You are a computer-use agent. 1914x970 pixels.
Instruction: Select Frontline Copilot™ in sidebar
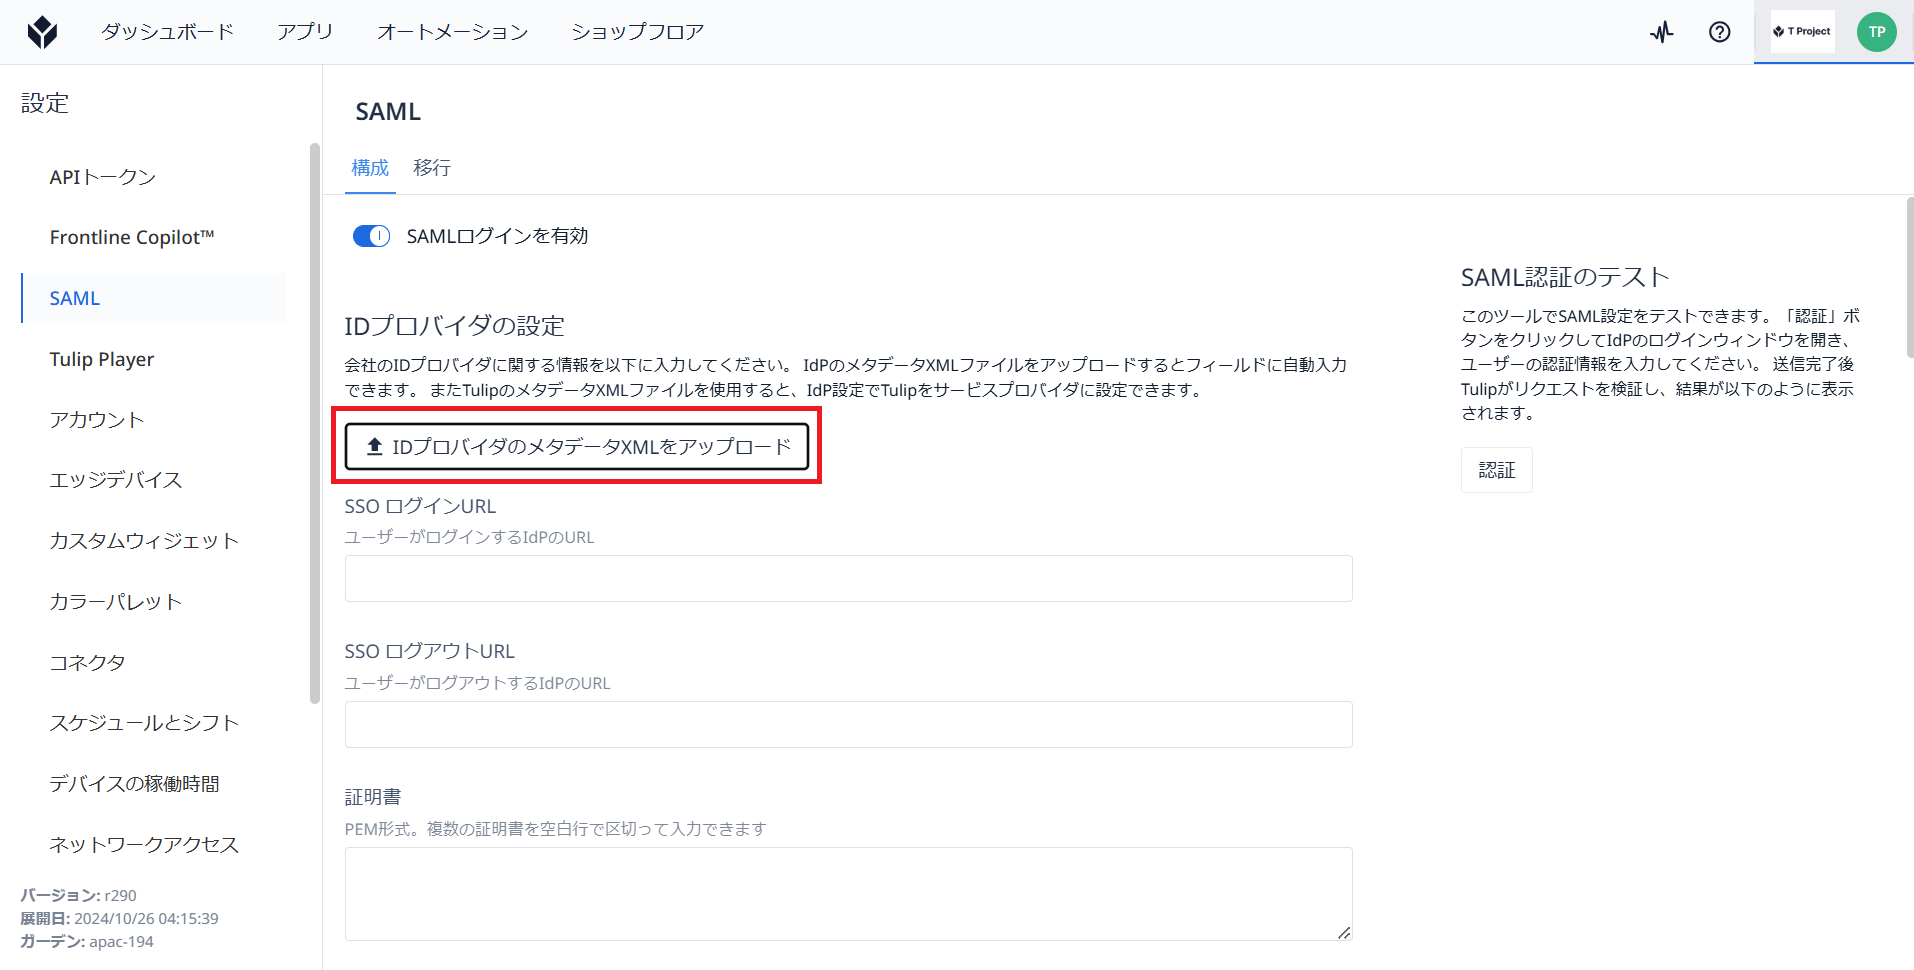pyautogui.click(x=153, y=238)
